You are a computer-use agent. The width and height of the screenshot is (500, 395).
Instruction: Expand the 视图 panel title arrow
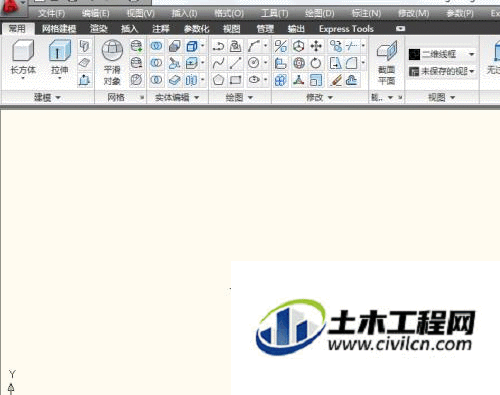click(453, 98)
